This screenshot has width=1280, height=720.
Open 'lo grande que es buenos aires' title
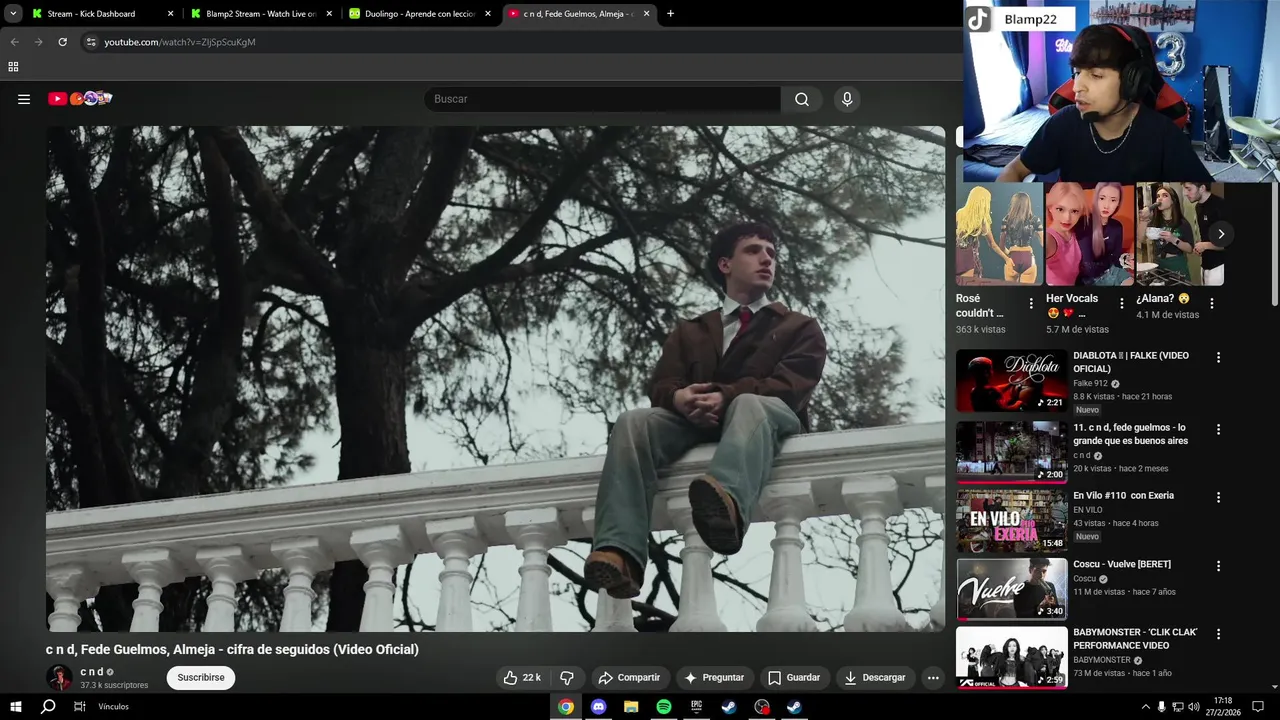(x=1131, y=434)
